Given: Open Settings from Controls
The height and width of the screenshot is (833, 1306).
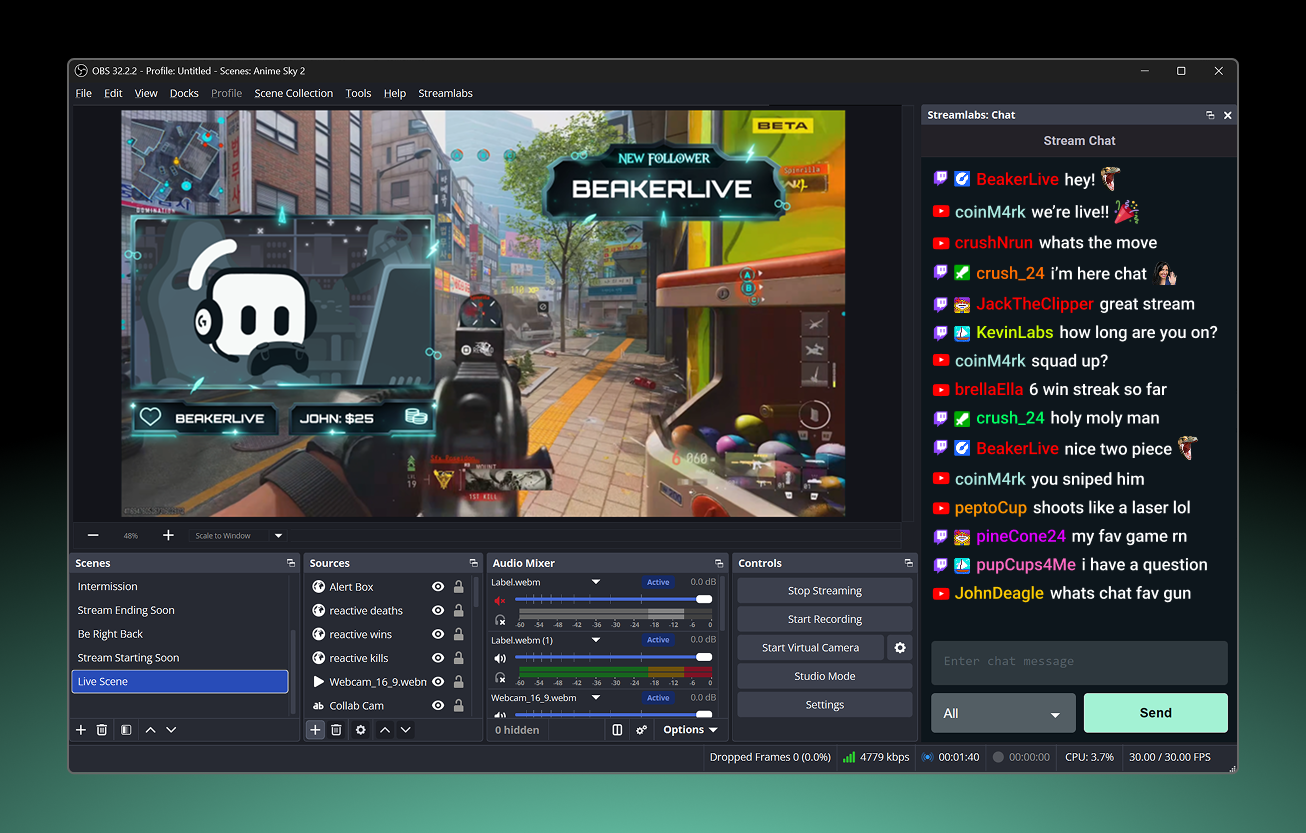Looking at the screenshot, I should coord(825,705).
